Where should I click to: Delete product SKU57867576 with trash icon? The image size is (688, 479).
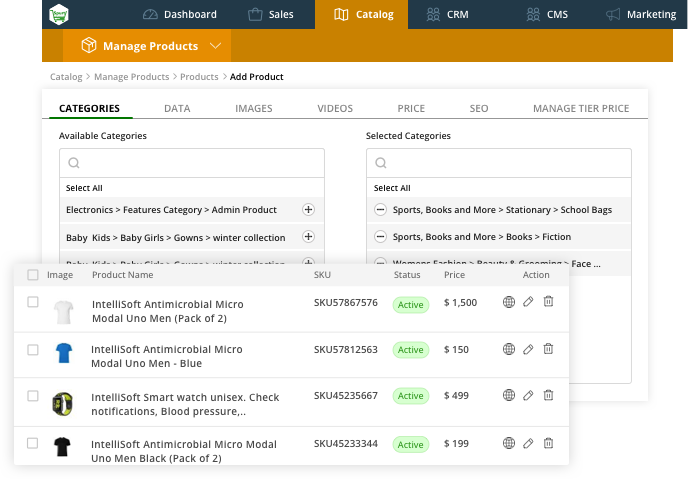548,301
